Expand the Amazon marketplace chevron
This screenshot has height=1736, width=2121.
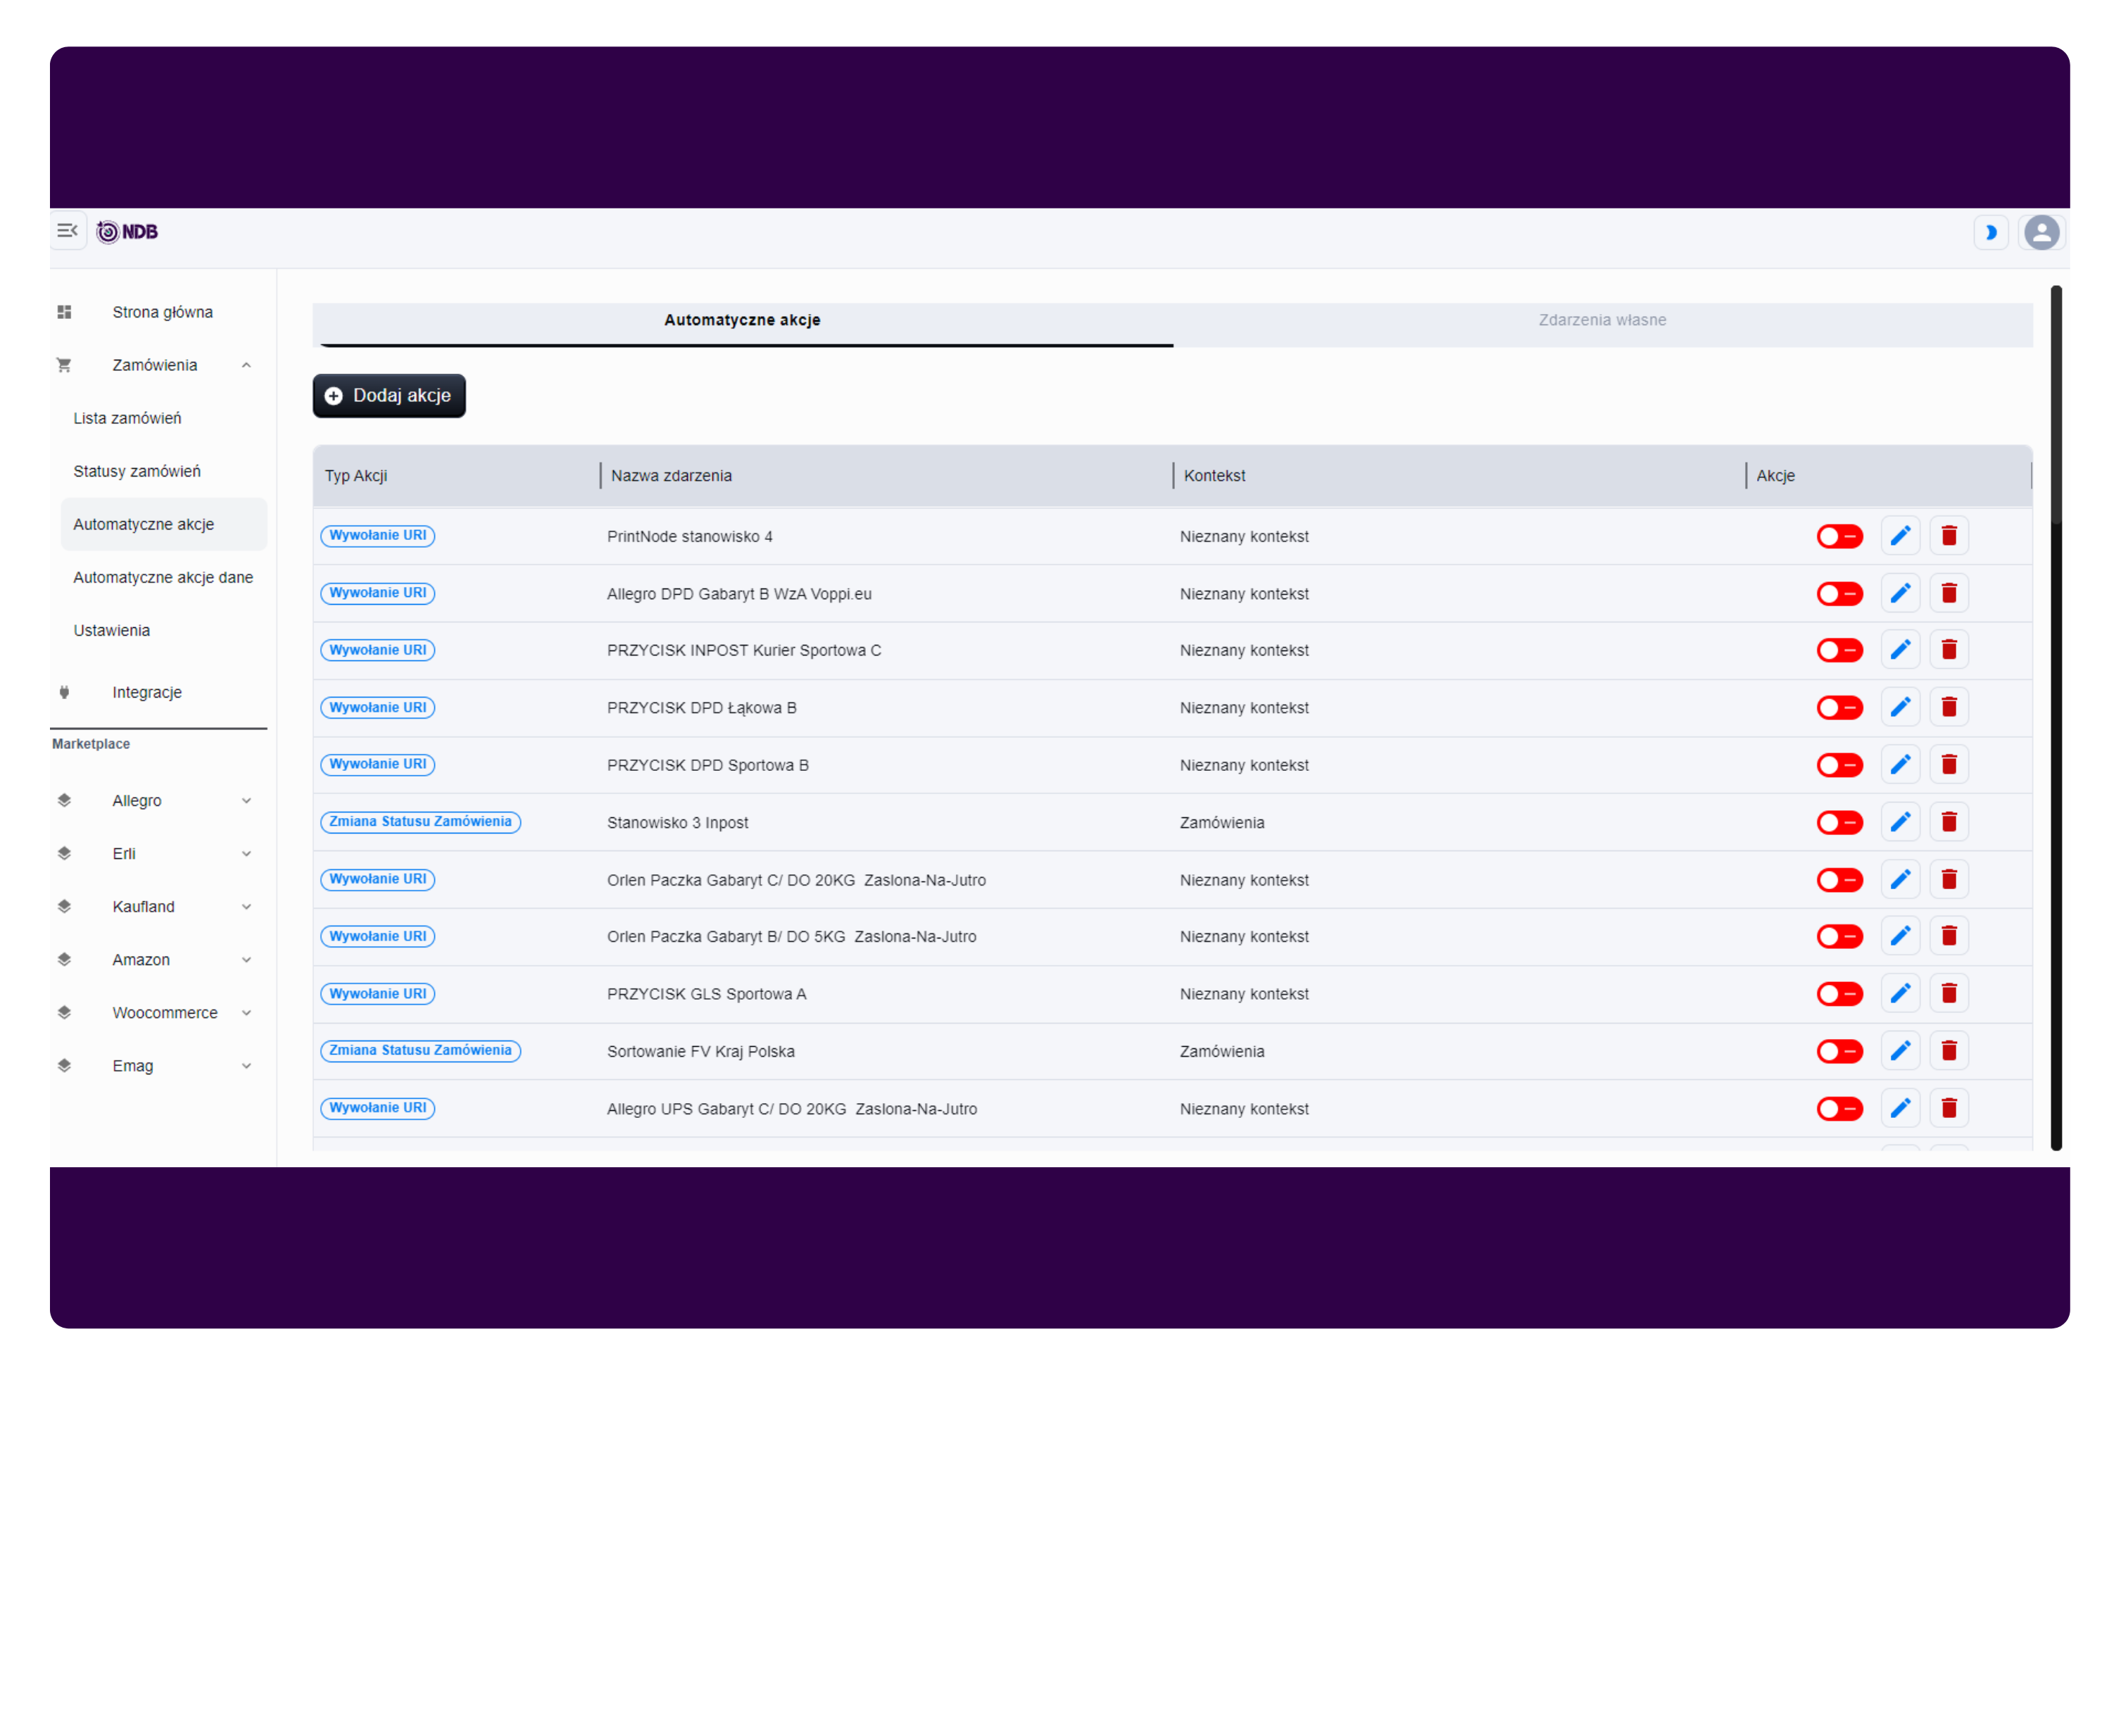(246, 959)
